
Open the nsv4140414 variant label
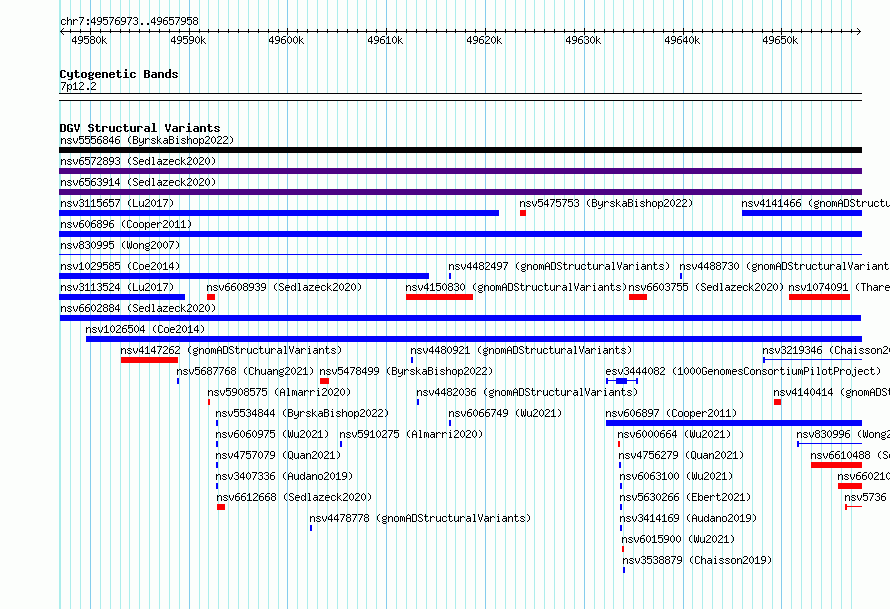[x=832, y=392]
